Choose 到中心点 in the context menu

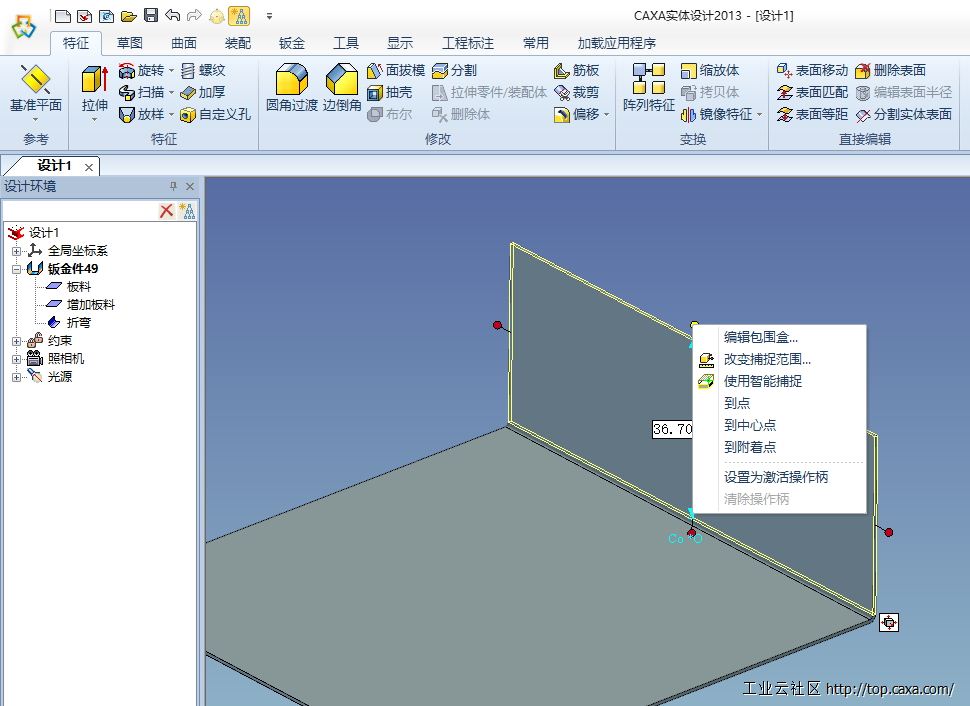(x=749, y=425)
